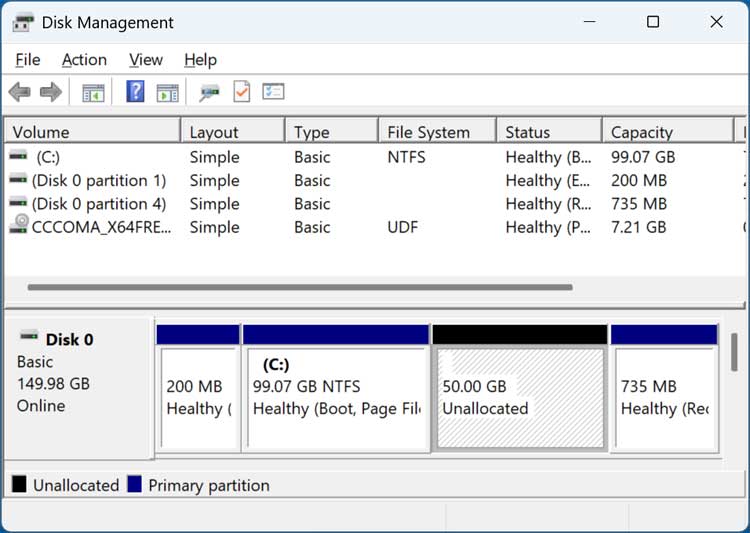Viewport: 750px width, 533px height.
Task: Click the Primary partition legend label
Action: coord(209,485)
